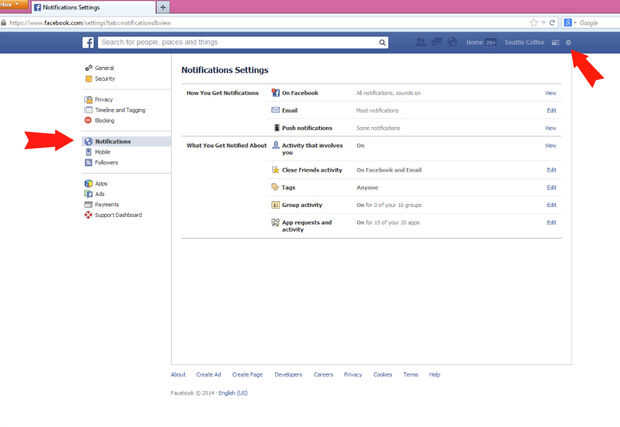This screenshot has height=427, width=620.
Task: Open the Create Page footer link
Action: pyautogui.click(x=248, y=374)
